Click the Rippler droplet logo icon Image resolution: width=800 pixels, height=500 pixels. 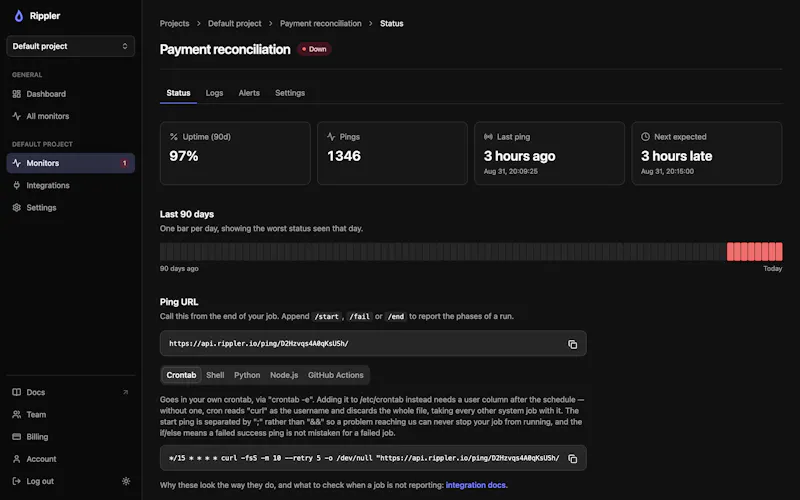(x=19, y=16)
